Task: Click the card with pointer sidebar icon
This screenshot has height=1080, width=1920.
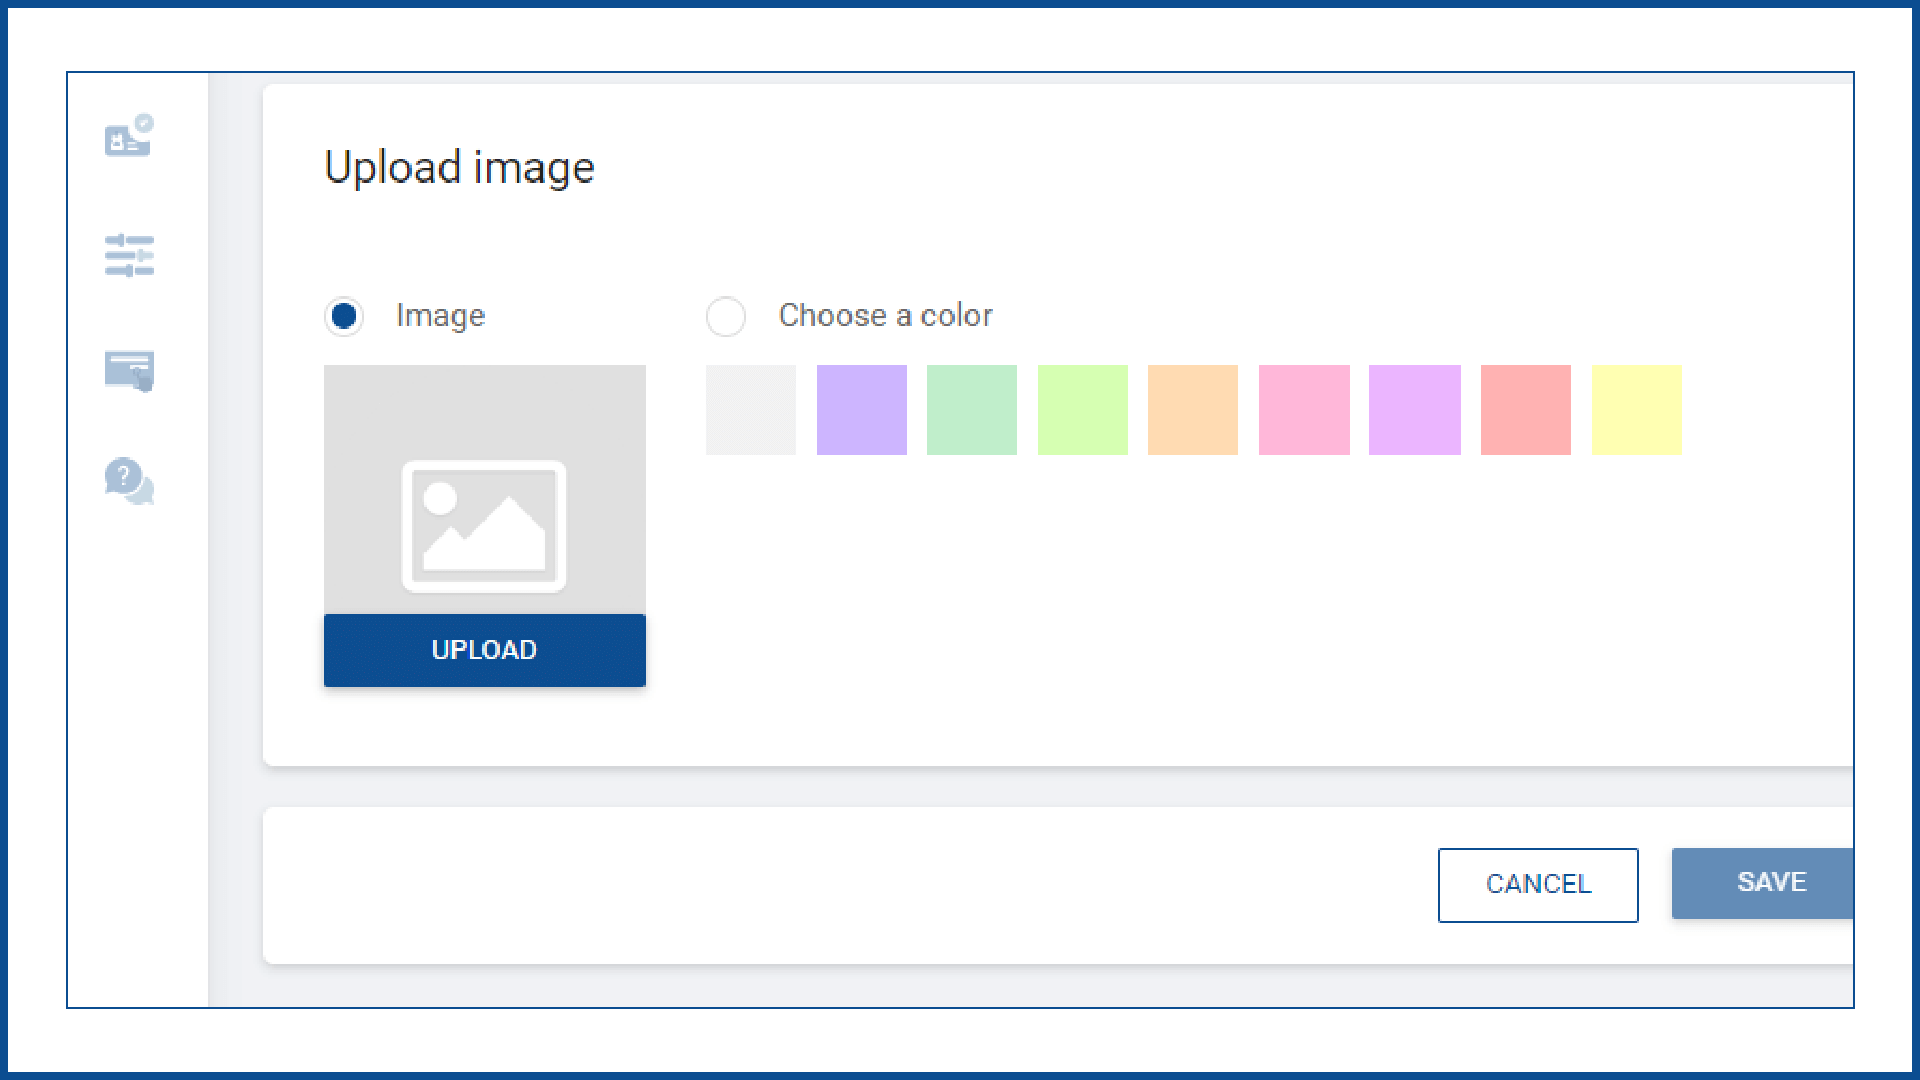Action: 129,371
